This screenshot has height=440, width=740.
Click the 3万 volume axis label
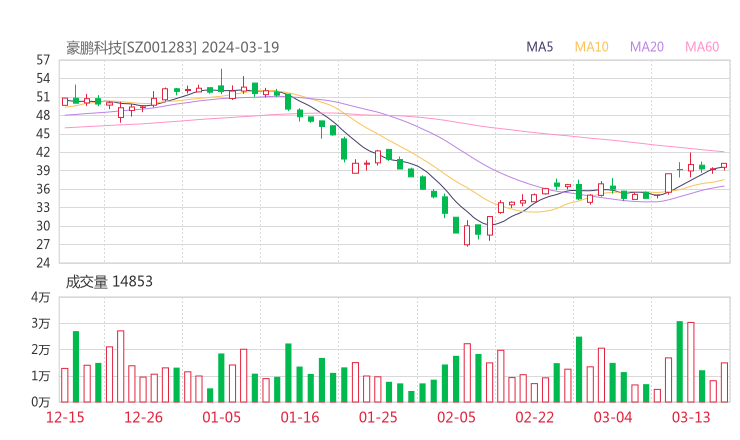click(x=41, y=323)
